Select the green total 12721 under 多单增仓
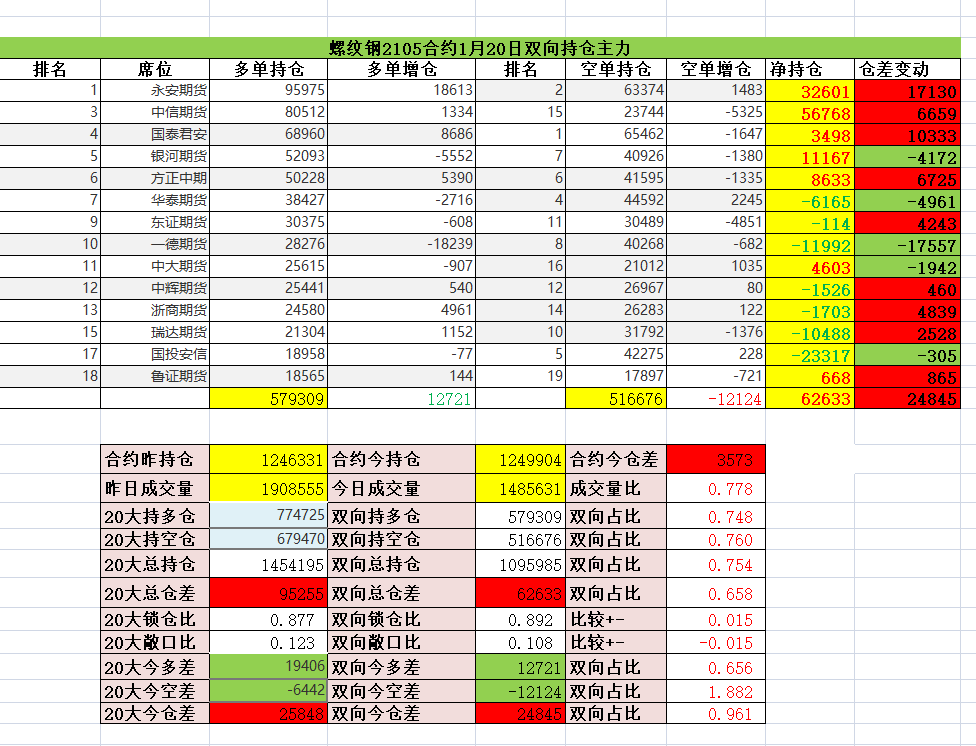The width and height of the screenshot is (976, 746). coord(401,399)
